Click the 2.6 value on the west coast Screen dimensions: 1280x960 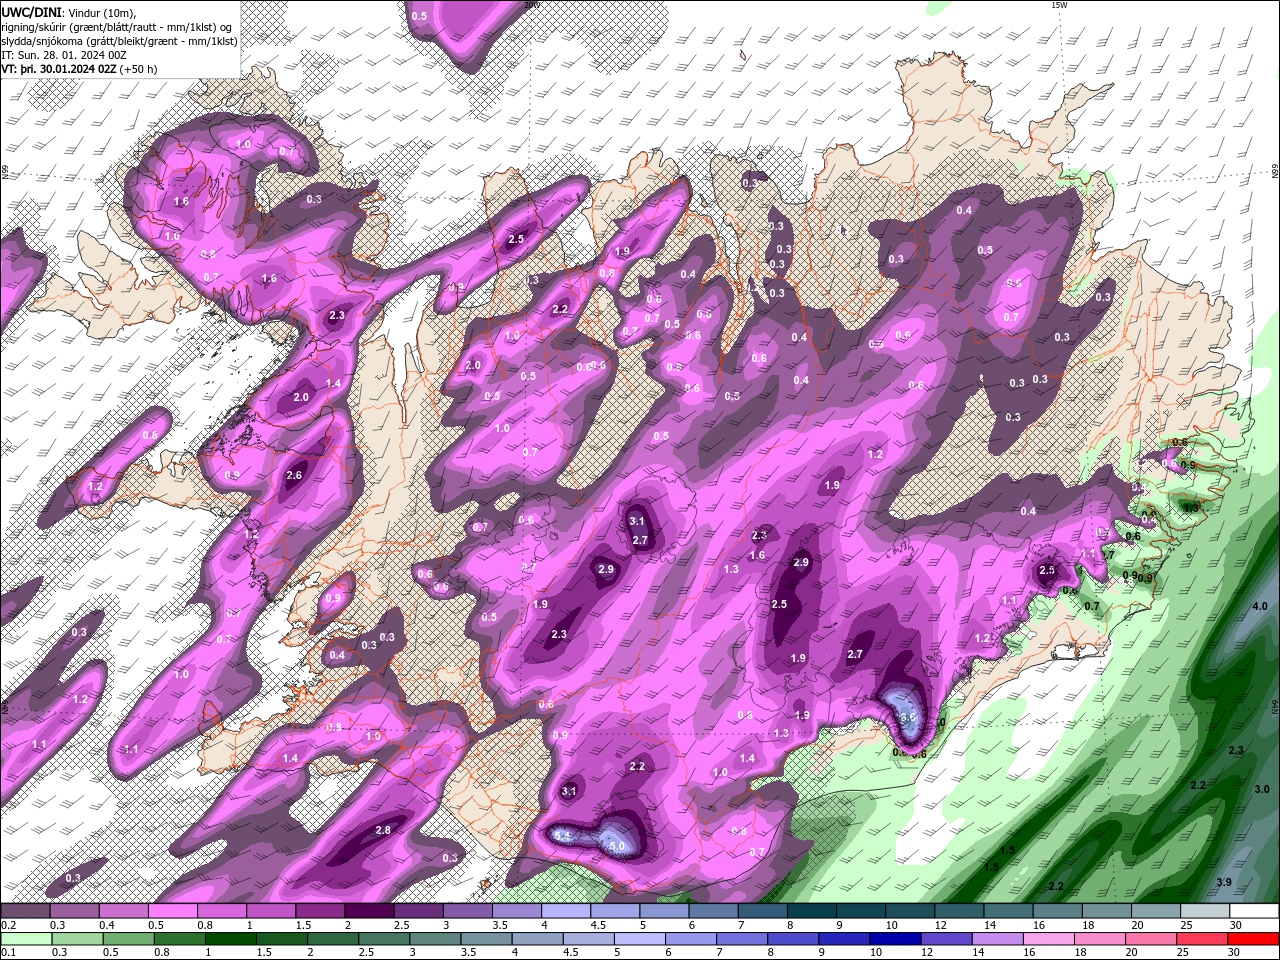point(294,475)
